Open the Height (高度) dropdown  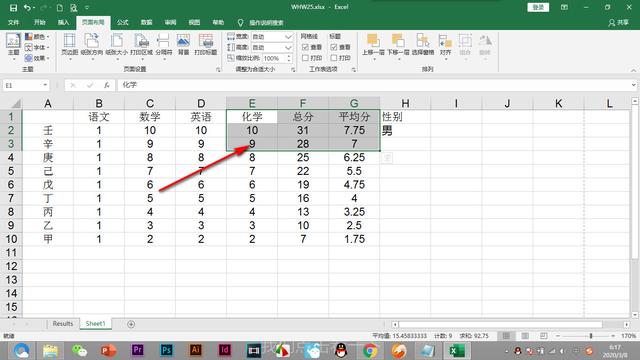tap(289, 47)
